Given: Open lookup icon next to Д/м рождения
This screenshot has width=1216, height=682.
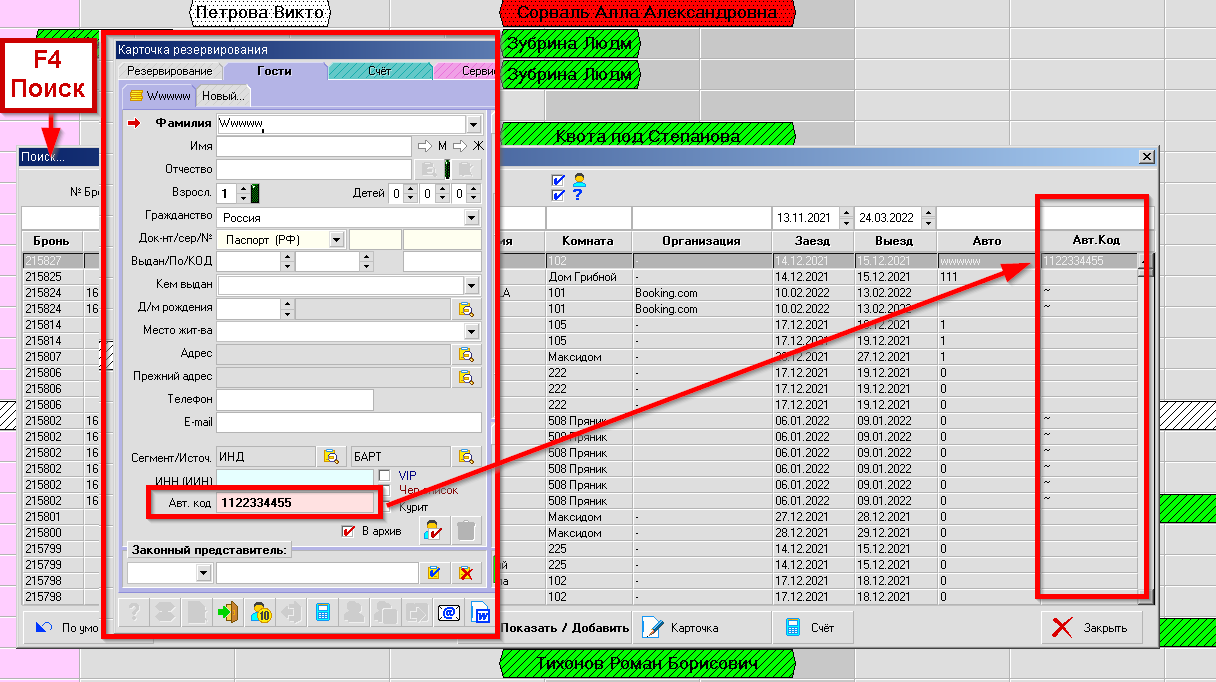Looking at the screenshot, I should (465, 309).
